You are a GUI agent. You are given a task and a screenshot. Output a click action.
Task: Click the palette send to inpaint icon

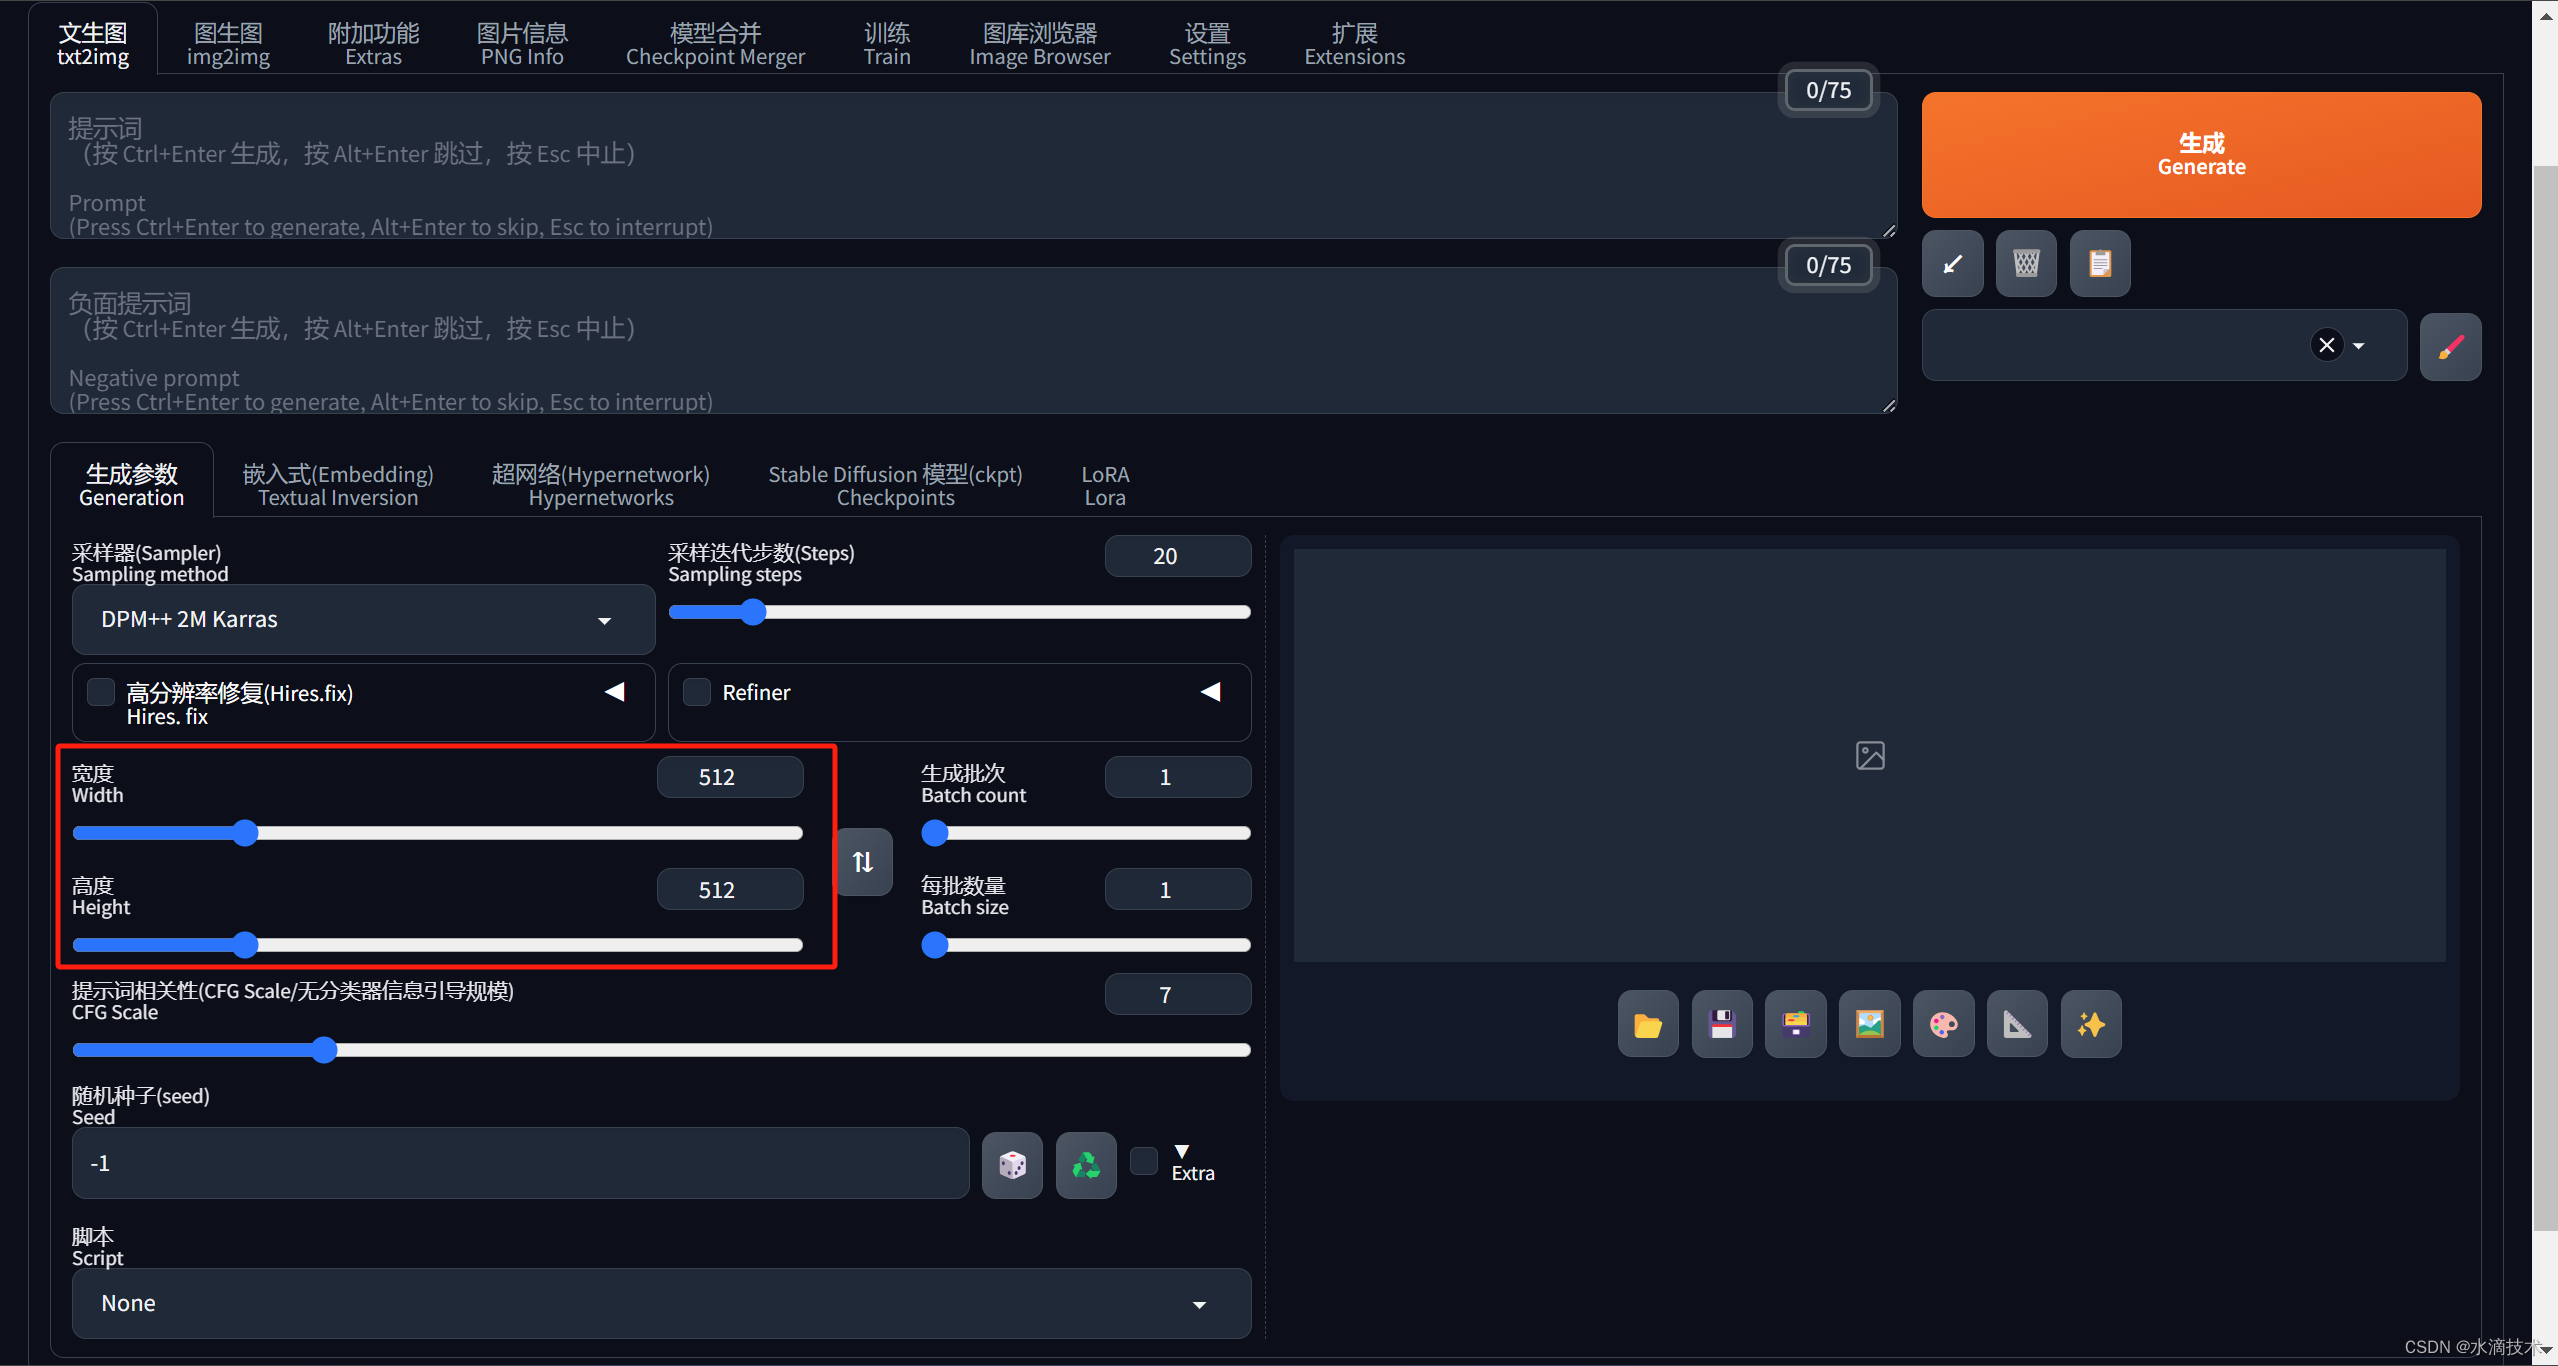[1944, 1024]
